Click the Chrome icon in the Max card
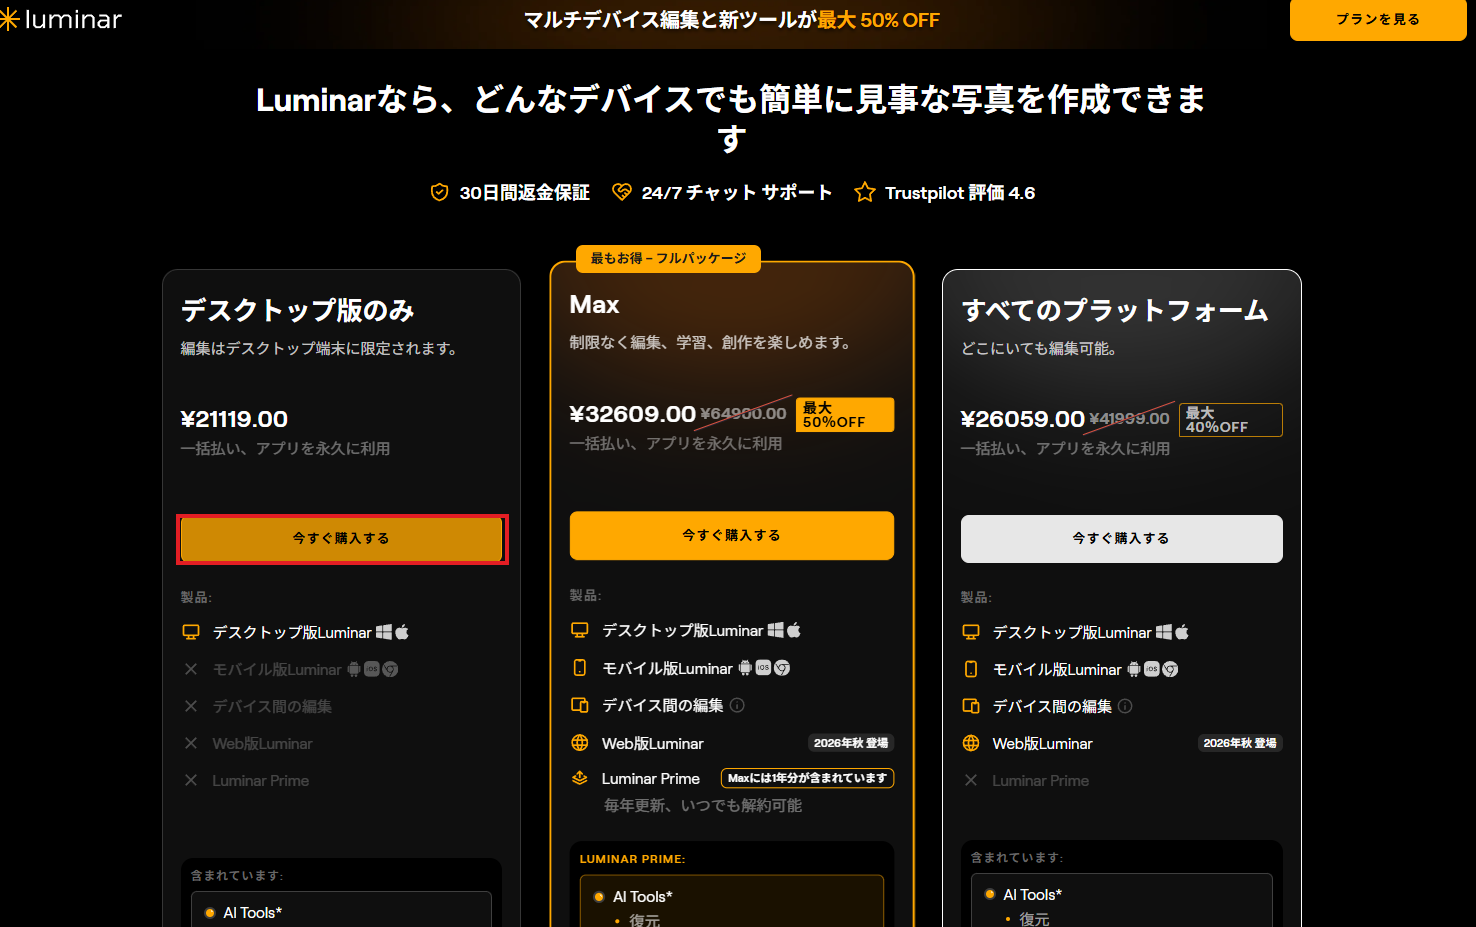Screen dimensions: 1476x927 coord(782,667)
